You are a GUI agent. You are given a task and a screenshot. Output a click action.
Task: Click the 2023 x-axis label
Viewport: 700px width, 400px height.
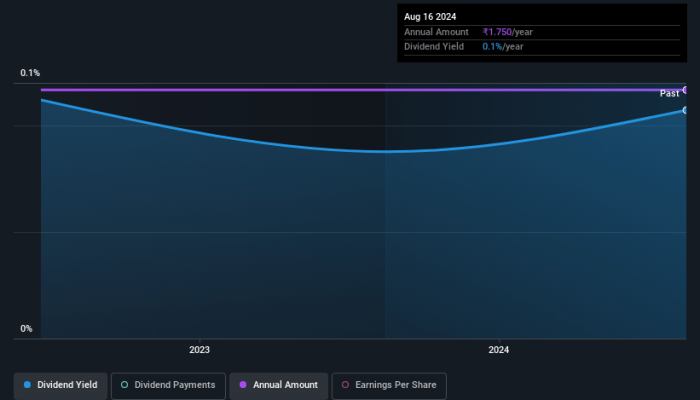(x=199, y=350)
